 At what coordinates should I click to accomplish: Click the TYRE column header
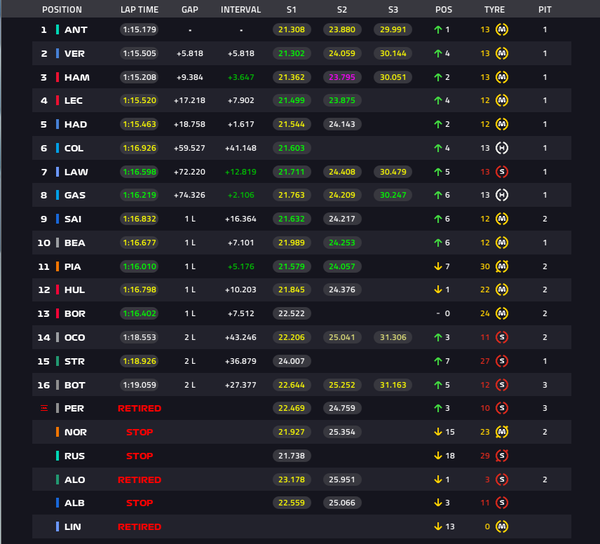(x=494, y=10)
